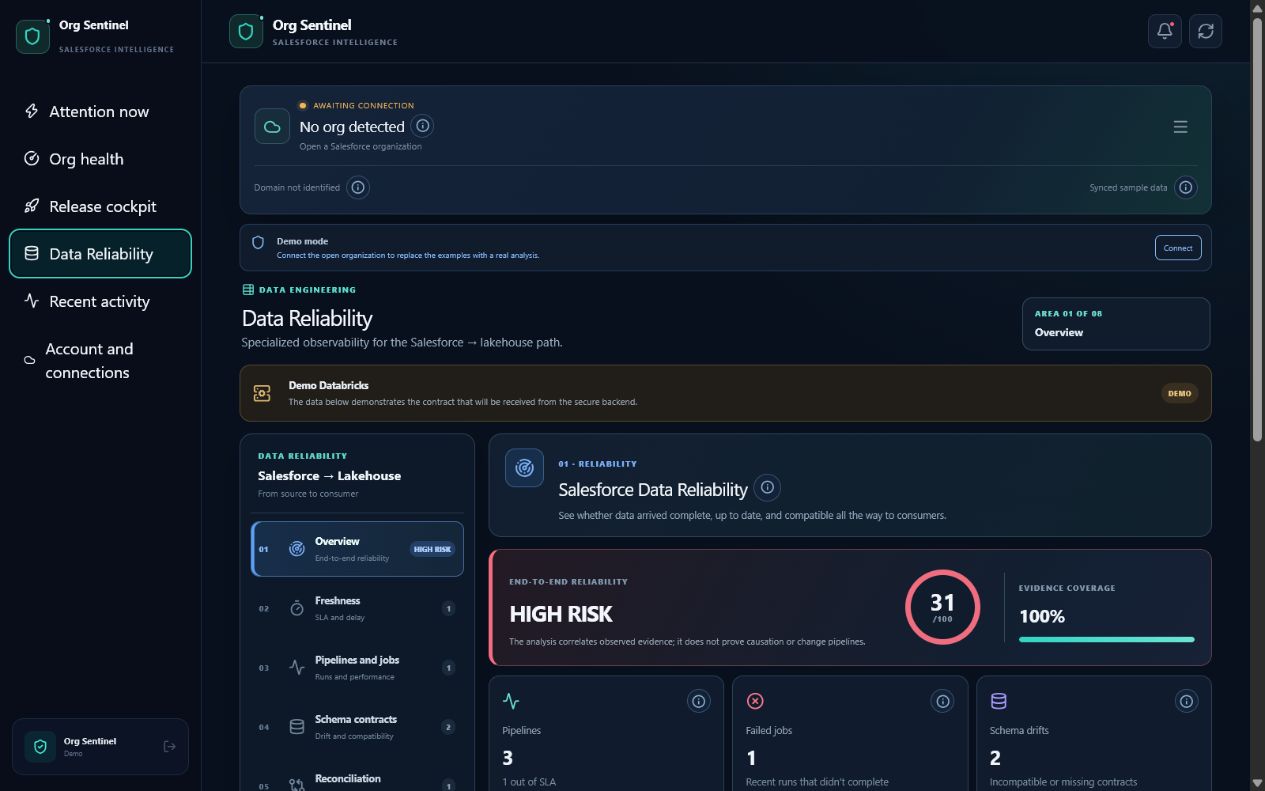Click the red X icon on Failed jobs
The height and width of the screenshot is (791, 1265).
755,701
